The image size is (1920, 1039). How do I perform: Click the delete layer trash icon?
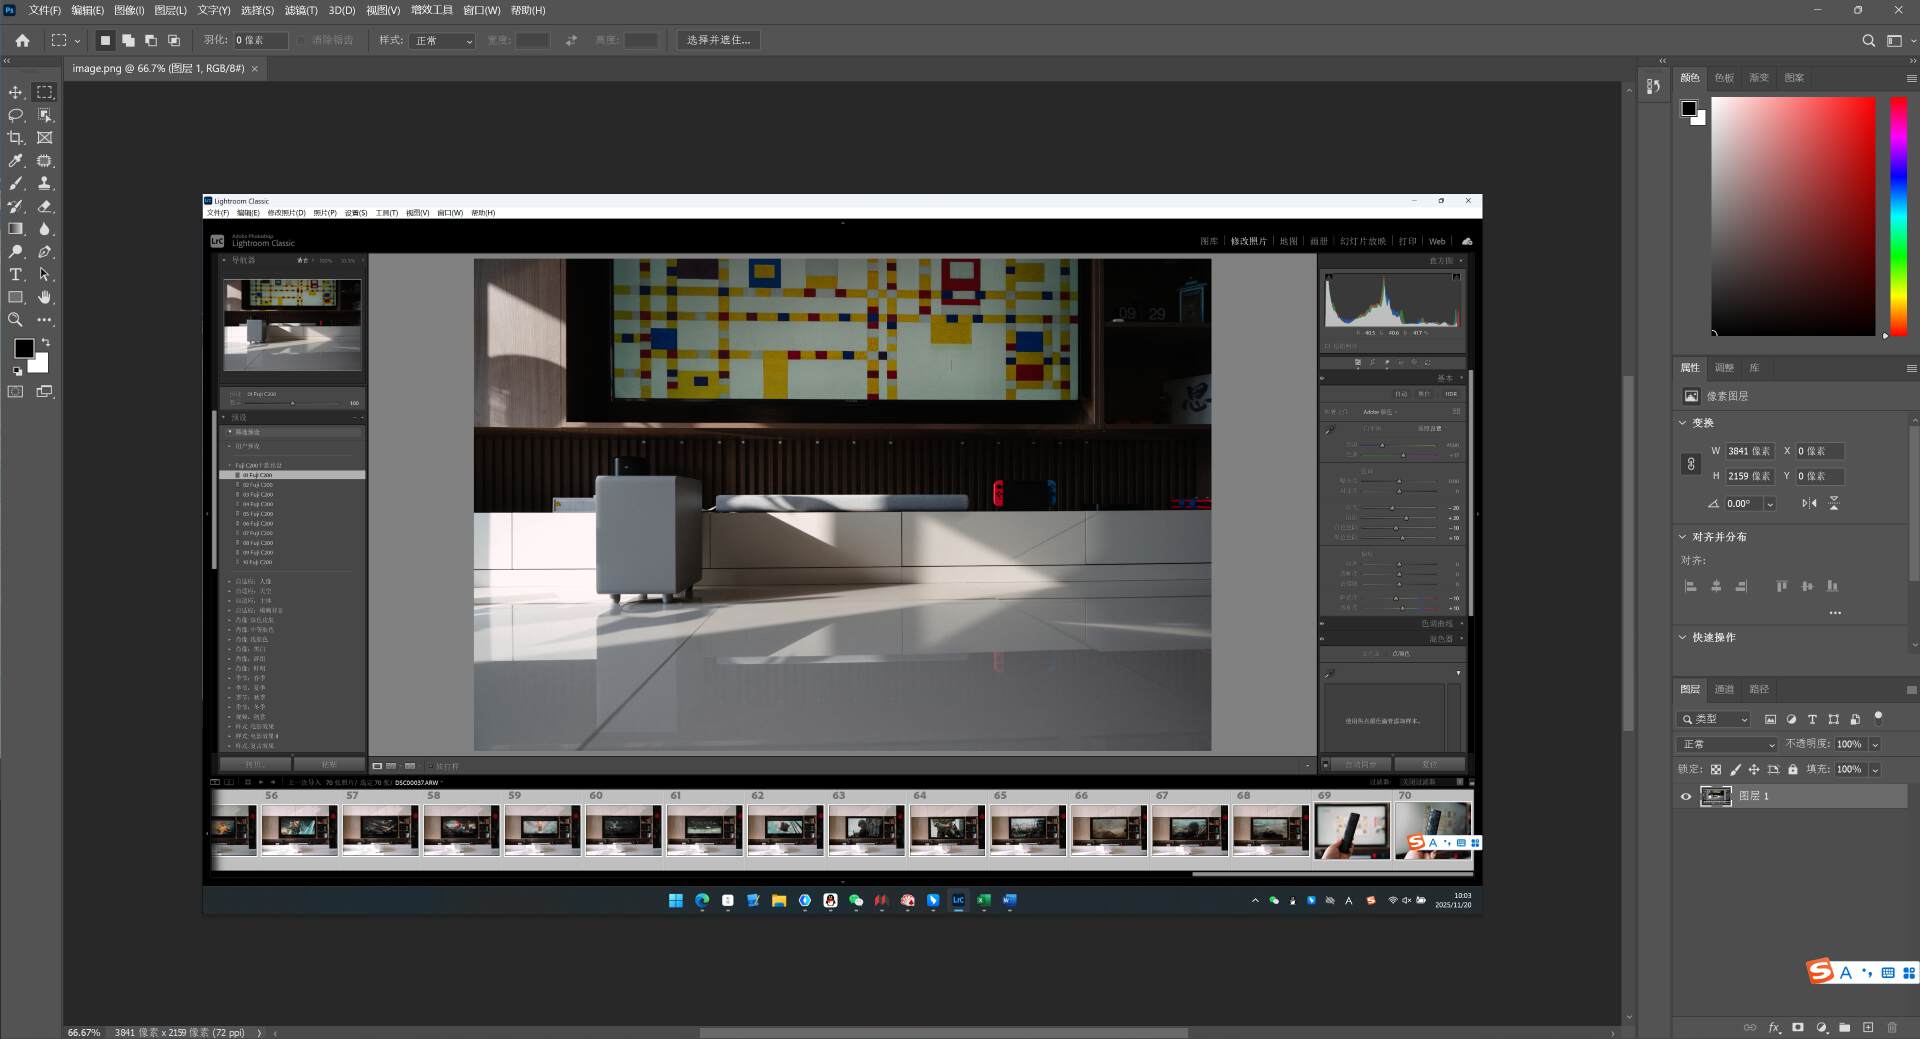click(x=1892, y=1027)
